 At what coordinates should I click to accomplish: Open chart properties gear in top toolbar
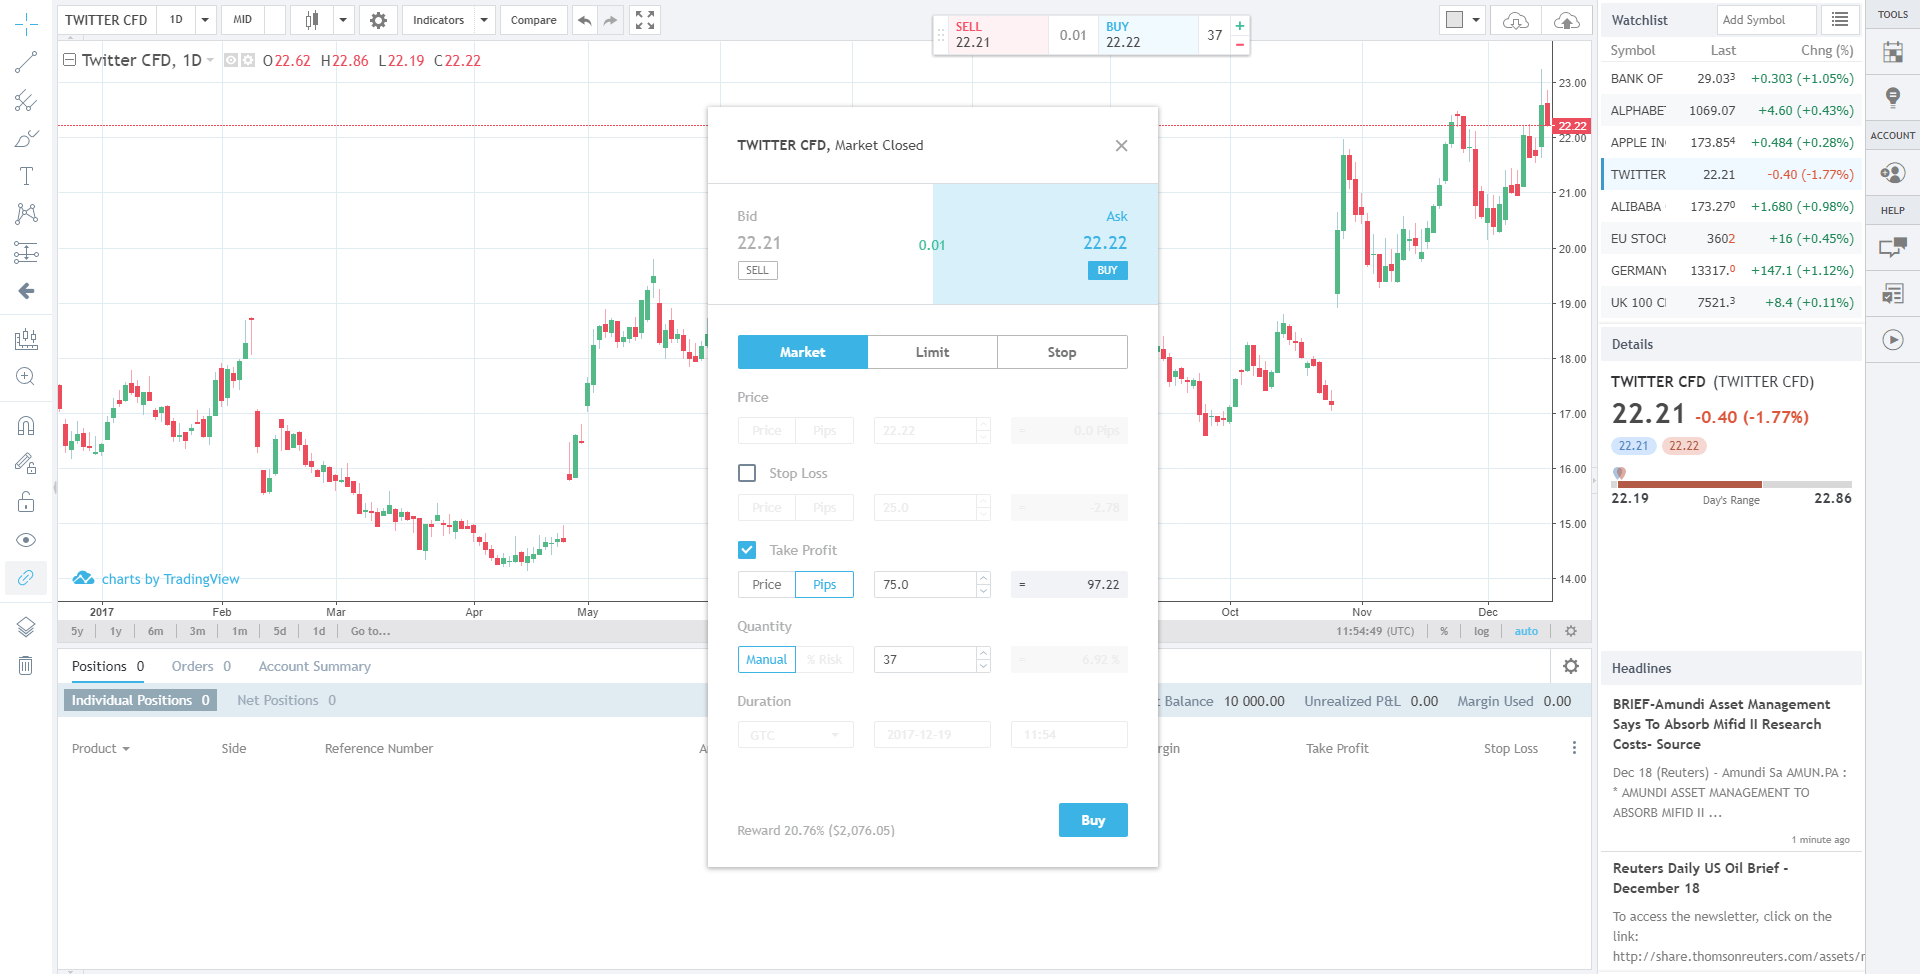(x=378, y=20)
